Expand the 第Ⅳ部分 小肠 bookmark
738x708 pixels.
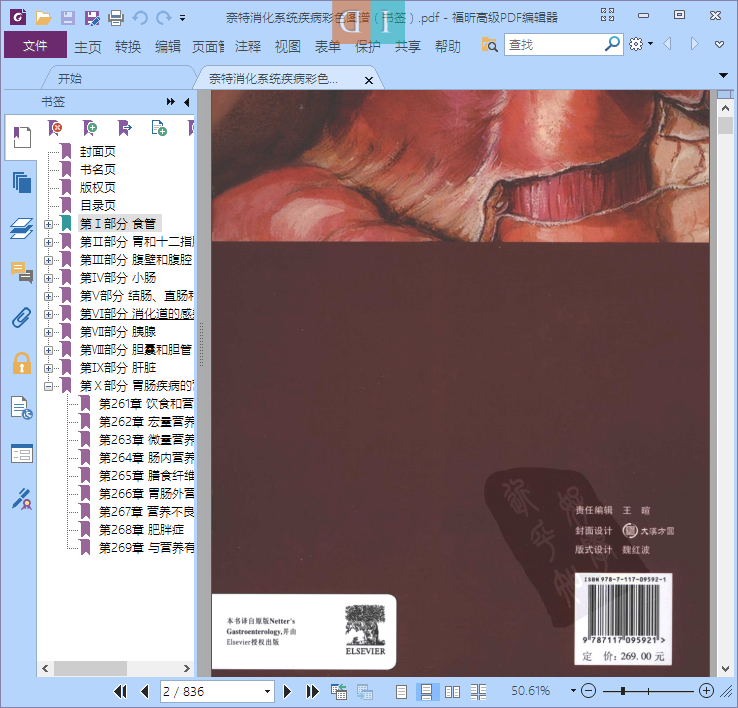click(x=48, y=278)
